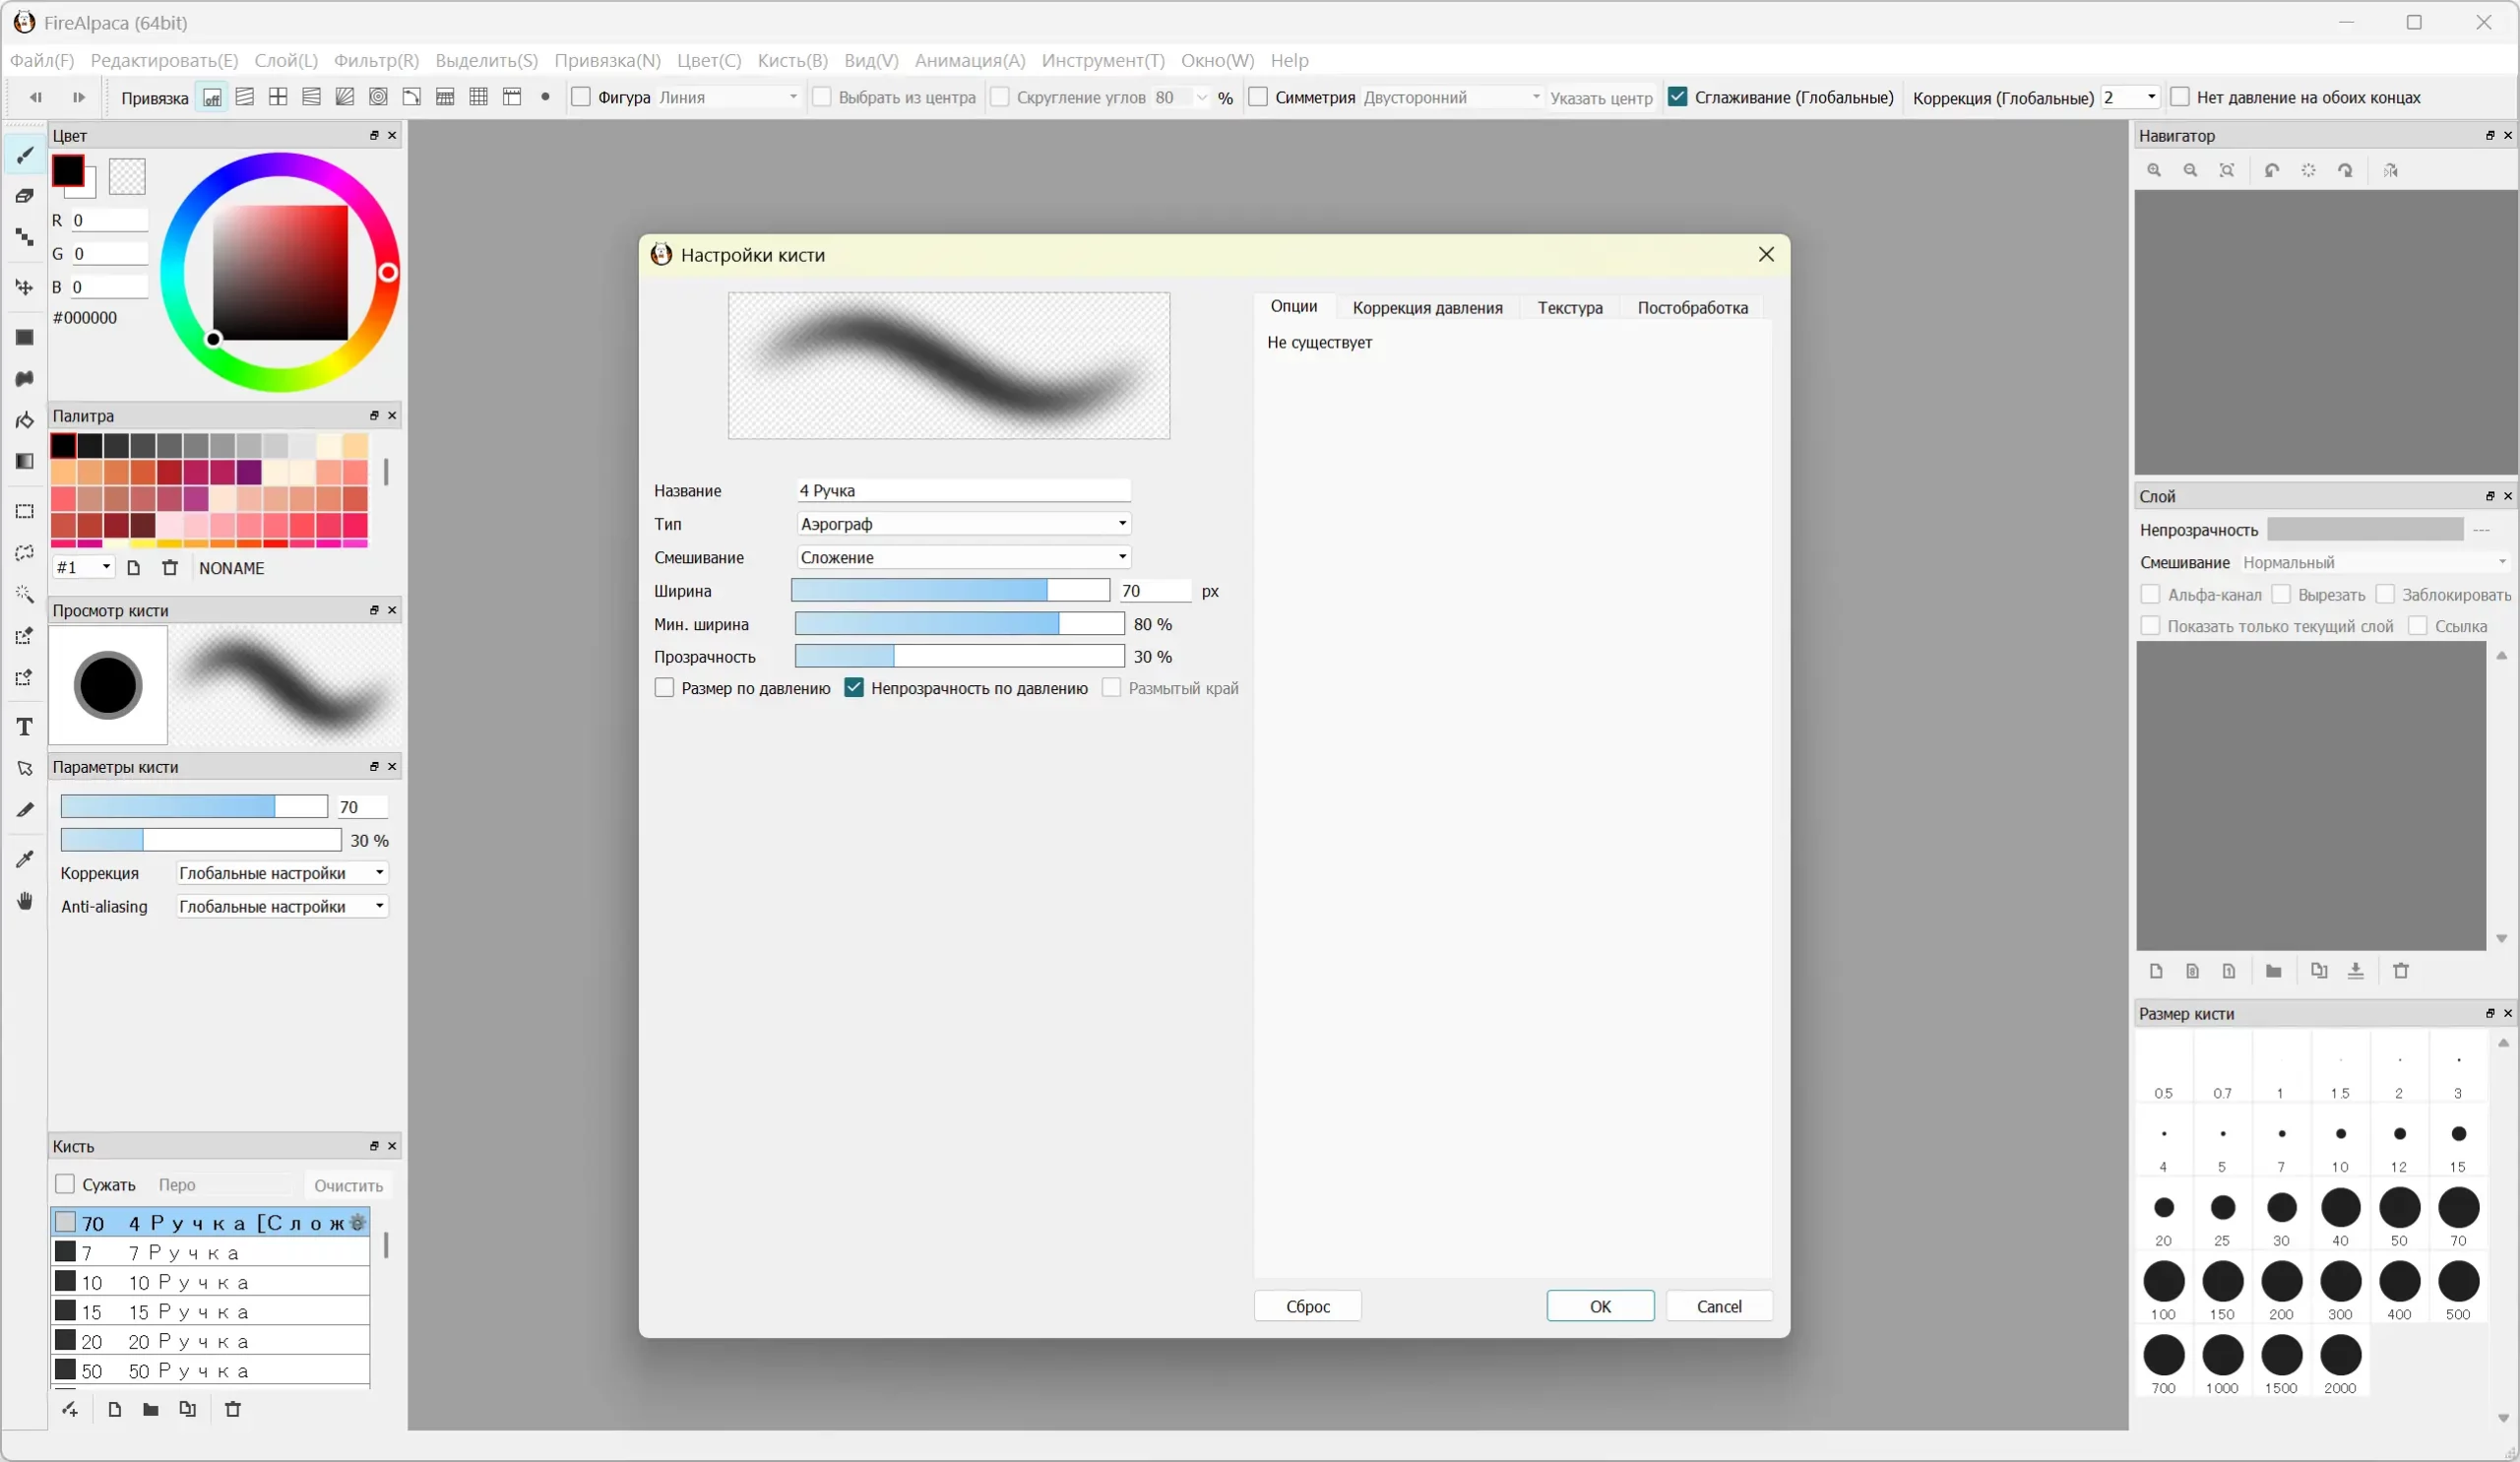Select the Eyedropper tool
This screenshot has width=2520, height=1462.
[25, 859]
